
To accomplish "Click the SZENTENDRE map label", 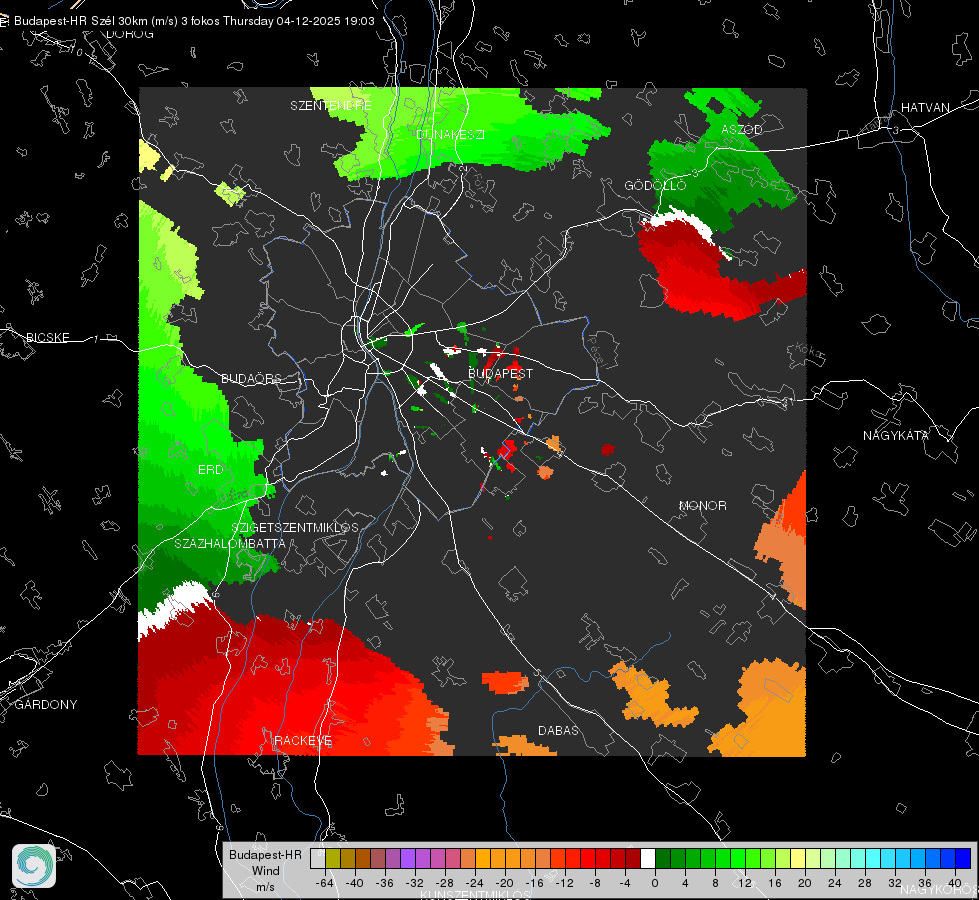I will coord(331,106).
